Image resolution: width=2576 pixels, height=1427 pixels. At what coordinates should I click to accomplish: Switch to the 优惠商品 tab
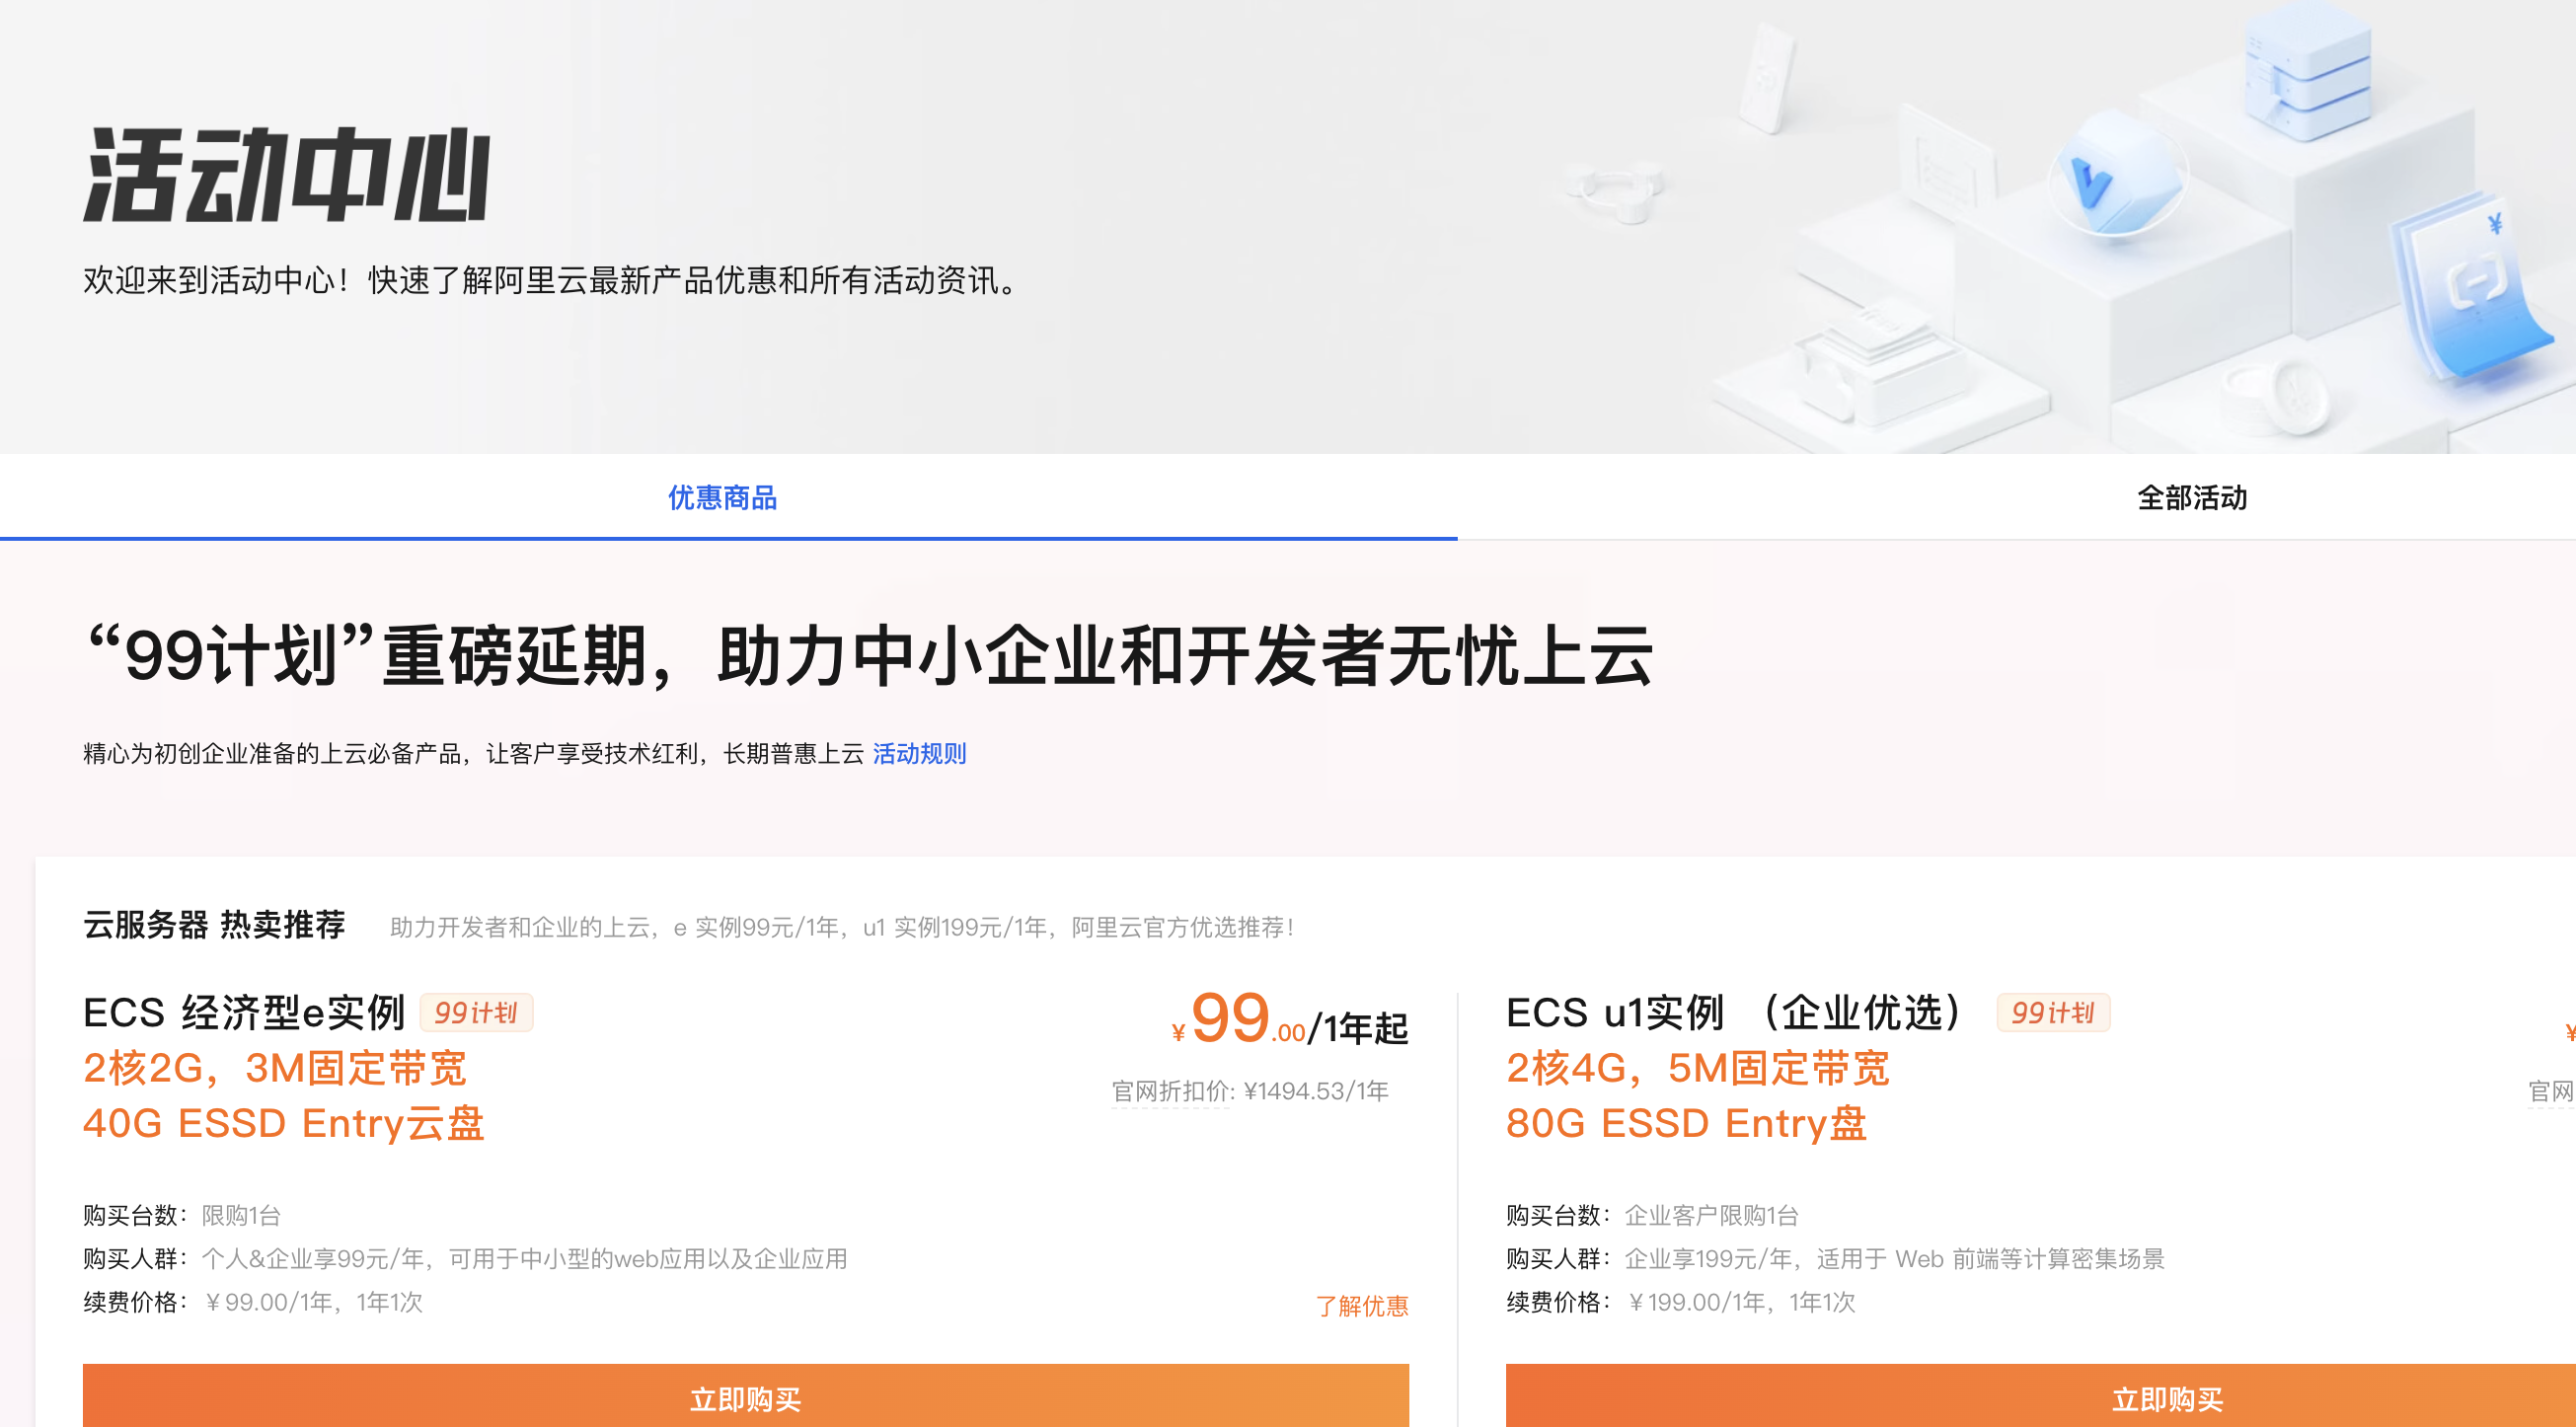click(722, 497)
